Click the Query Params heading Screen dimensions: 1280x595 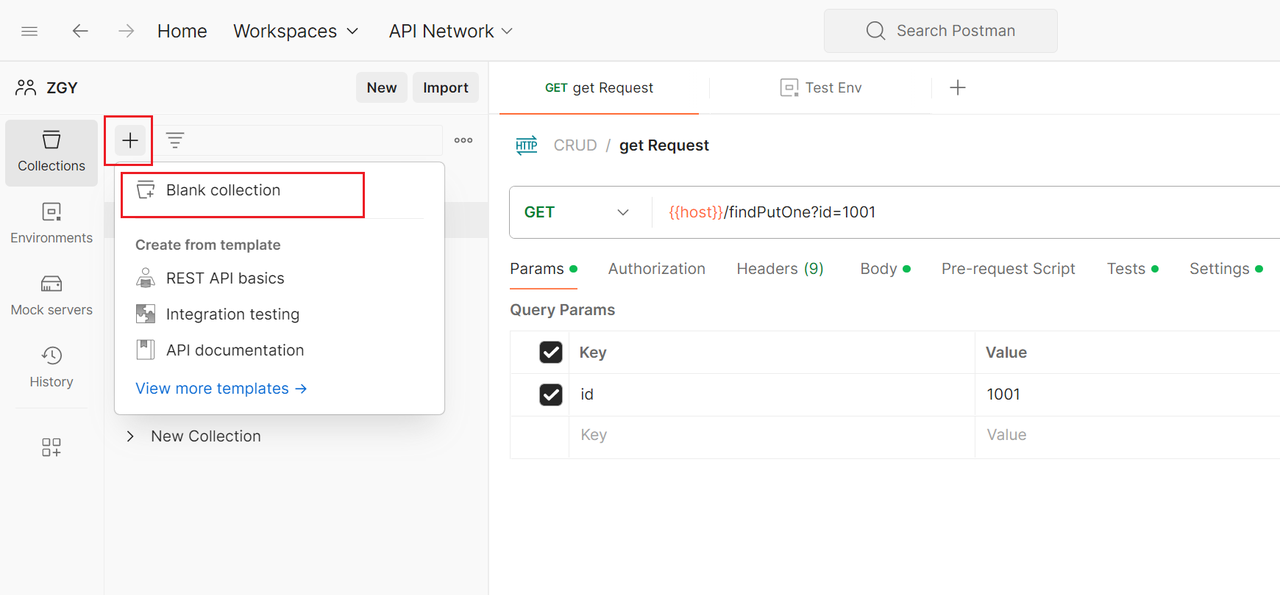(562, 310)
